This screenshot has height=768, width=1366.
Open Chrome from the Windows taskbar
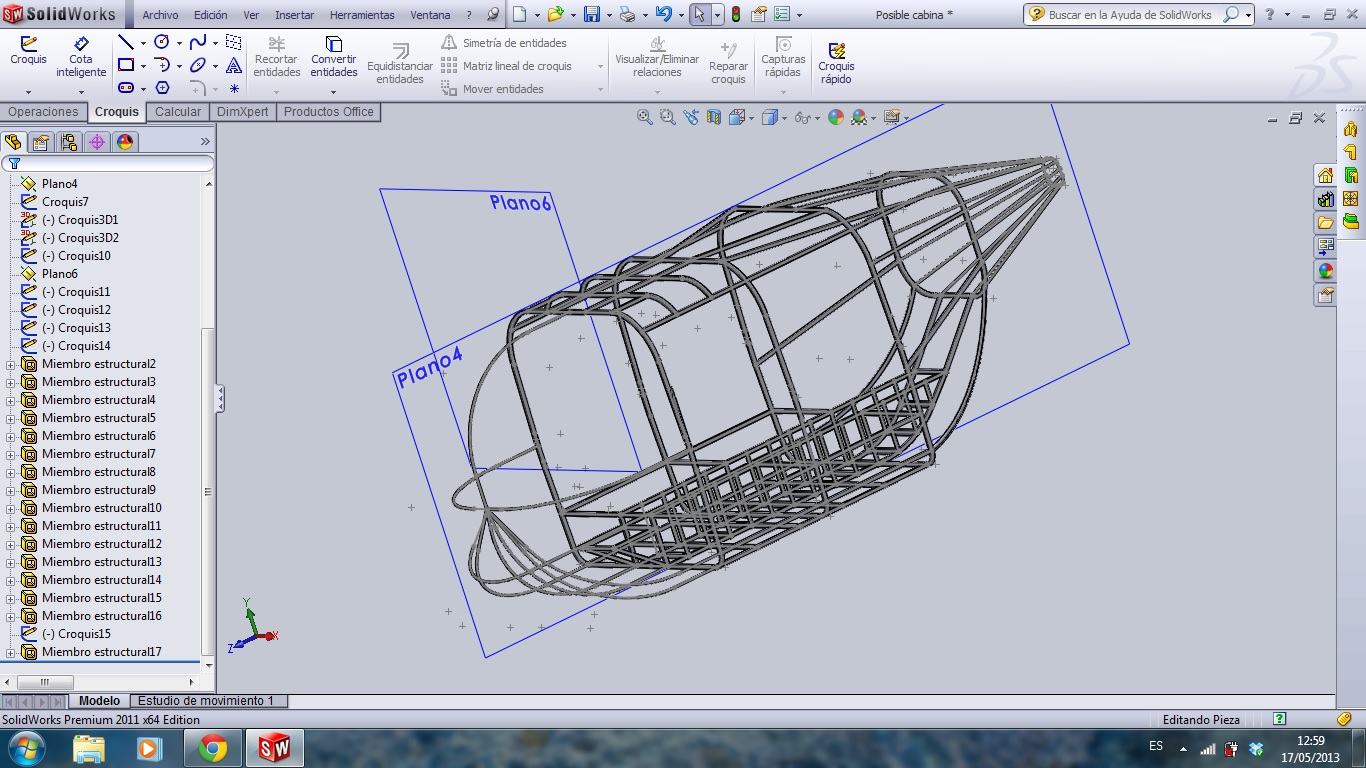(212, 748)
